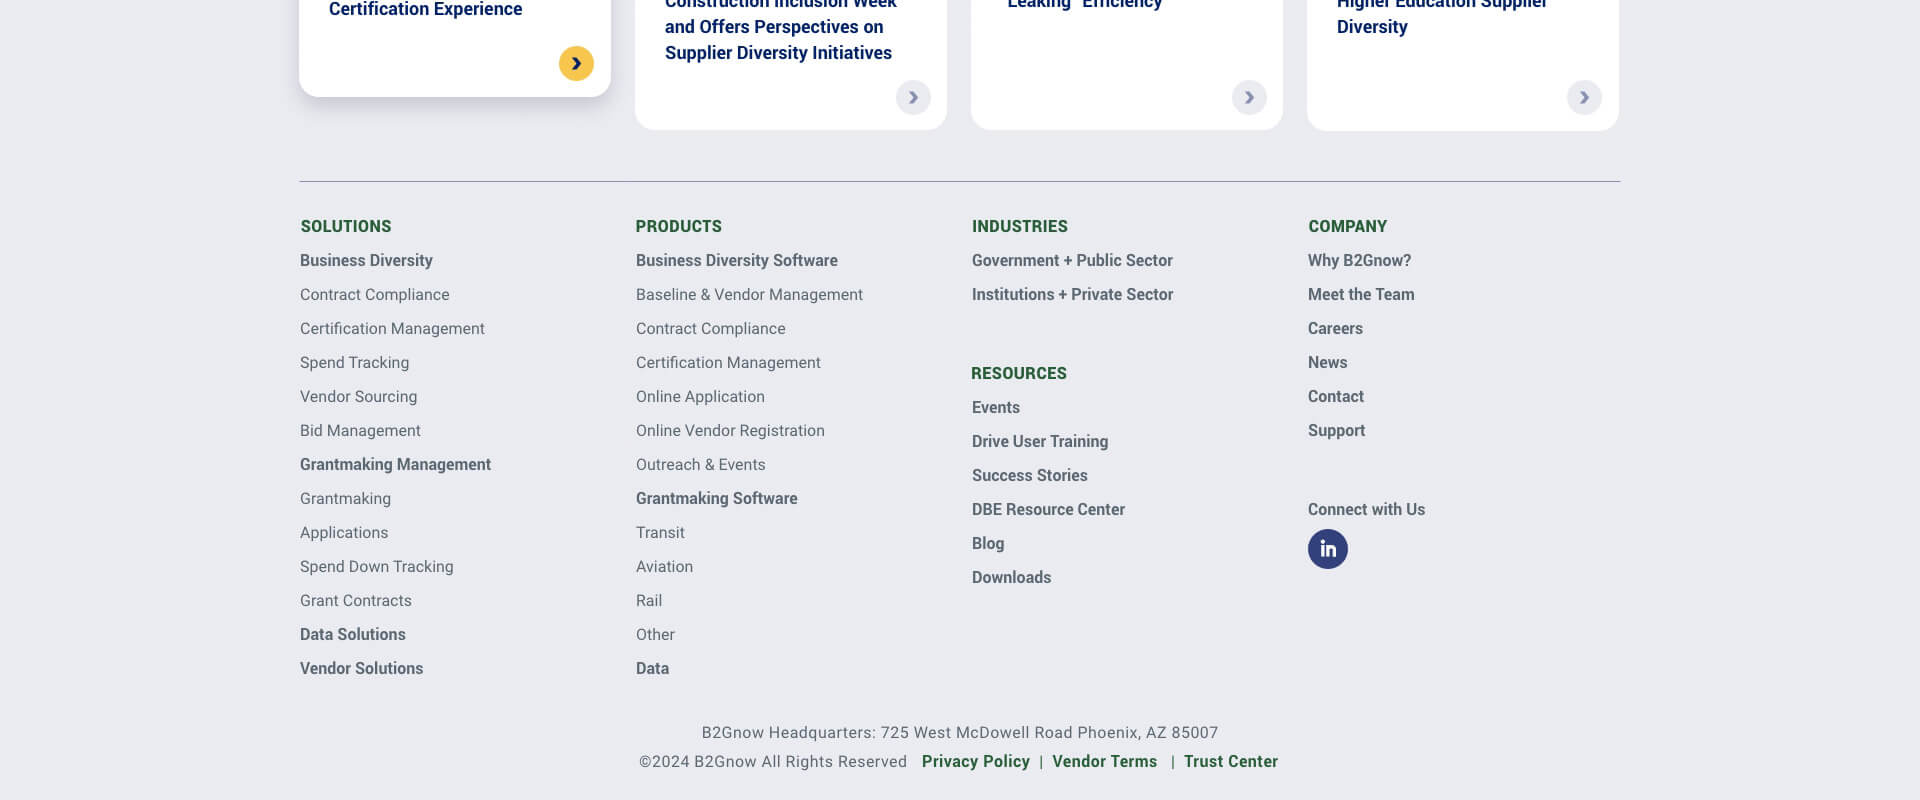Image resolution: width=1920 pixels, height=800 pixels.
Task: Click arrow on Higher Education Supplier Diversity card
Action: pyautogui.click(x=1584, y=97)
